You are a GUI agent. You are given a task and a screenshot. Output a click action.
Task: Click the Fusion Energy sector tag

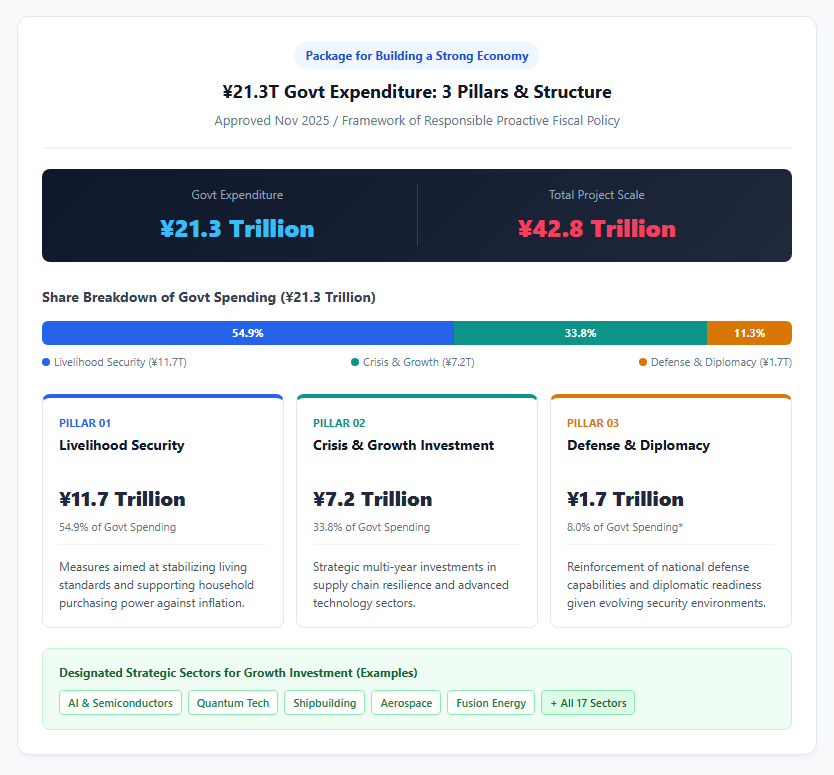point(491,703)
